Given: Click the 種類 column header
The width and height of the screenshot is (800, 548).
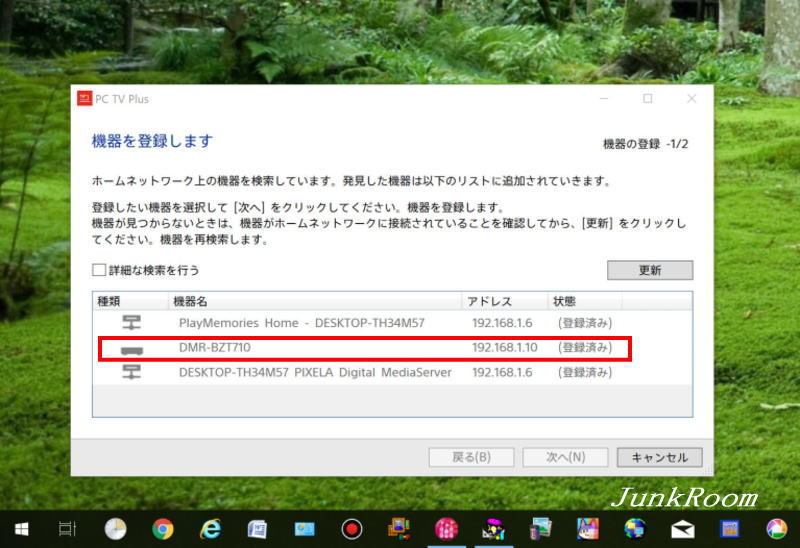Looking at the screenshot, I should click(x=131, y=302).
